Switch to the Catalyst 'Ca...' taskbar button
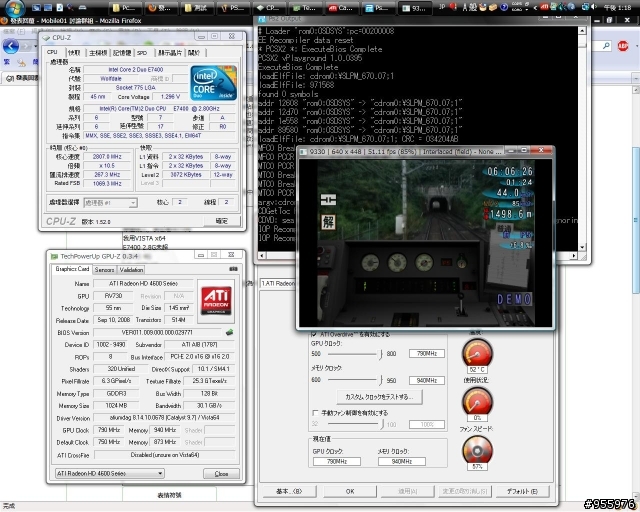This screenshot has height=512, width=640. click(341, 8)
